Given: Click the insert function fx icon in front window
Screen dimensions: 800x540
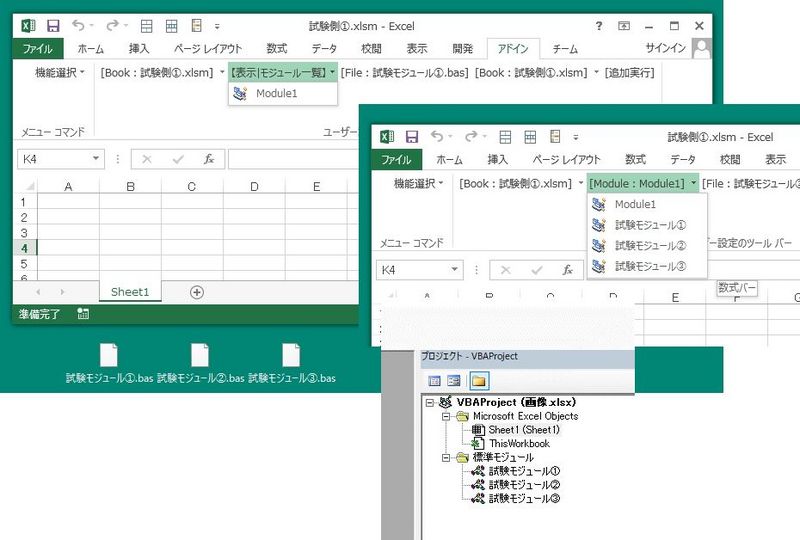Looking at the screenshot, I should [x=567, y=270].
